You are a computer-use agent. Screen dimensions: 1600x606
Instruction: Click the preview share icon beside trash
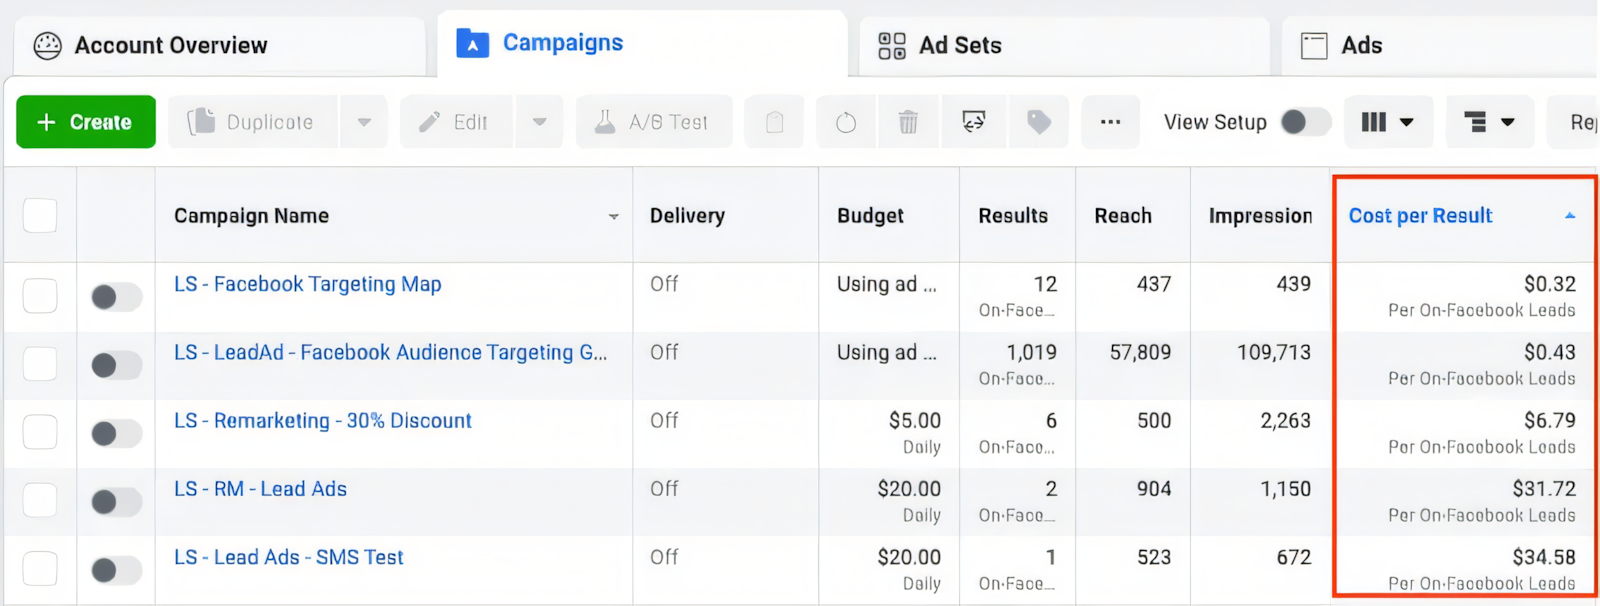[973, 122]
